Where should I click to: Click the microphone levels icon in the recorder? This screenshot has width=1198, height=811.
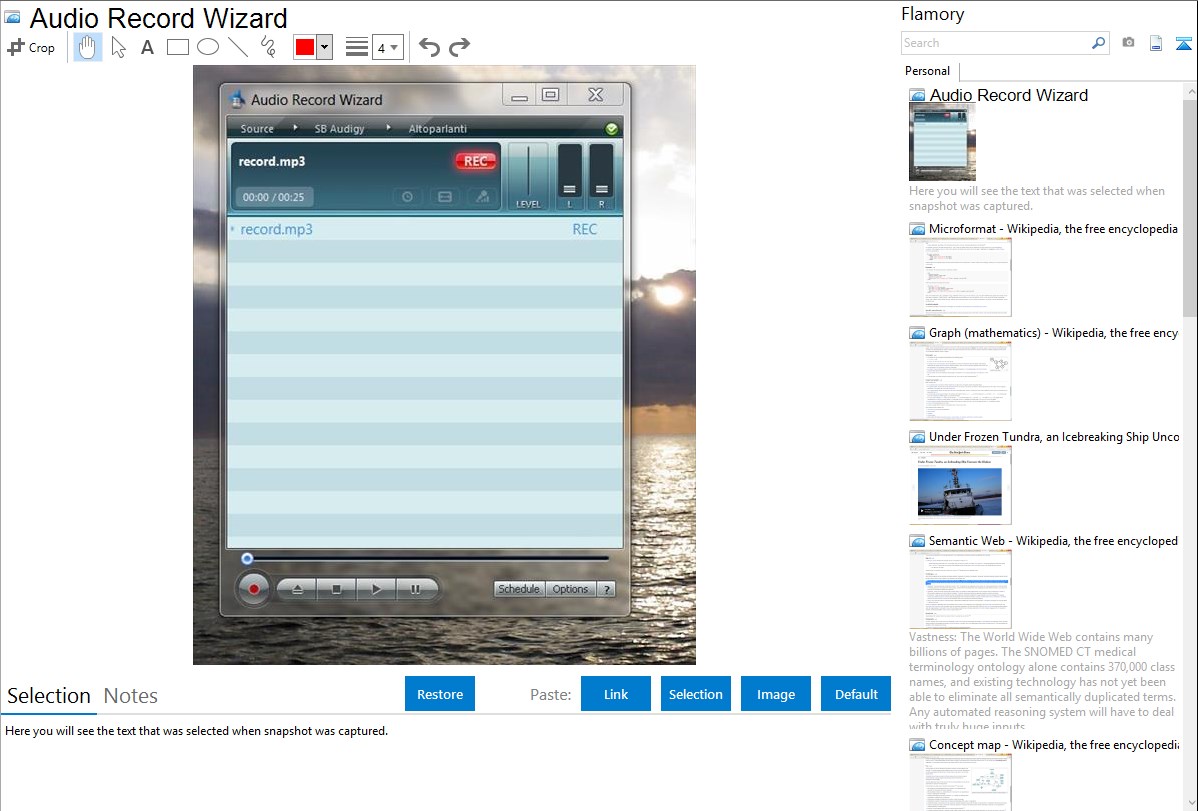click(x=482, y=196)
